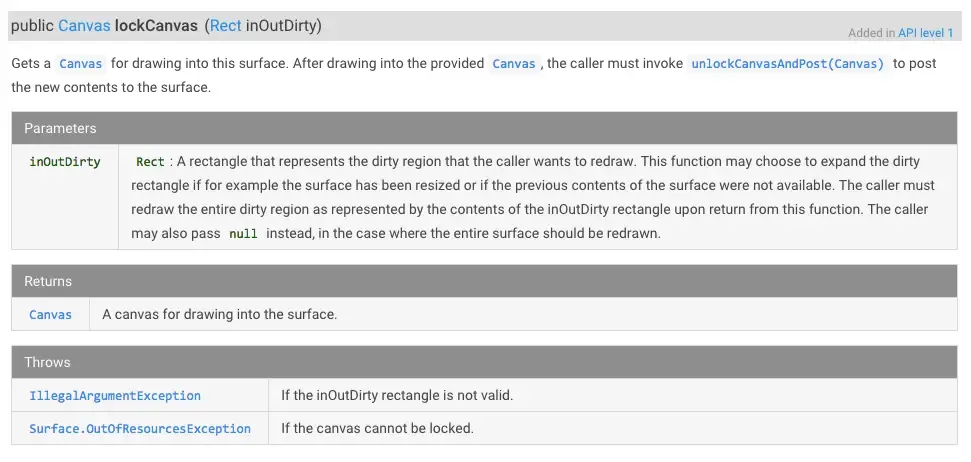
Task: Click the "A canvas for drawing into the surface" text
Action: click(x=219, y=314)
